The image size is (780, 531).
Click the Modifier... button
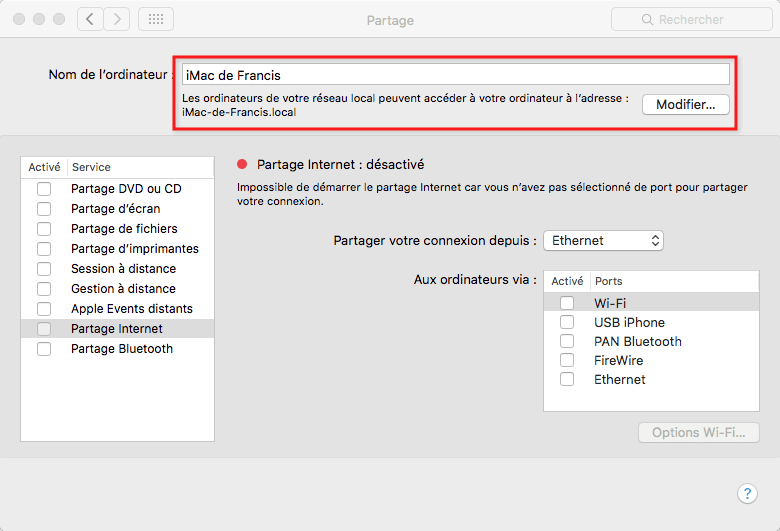(x=685, y=105)
